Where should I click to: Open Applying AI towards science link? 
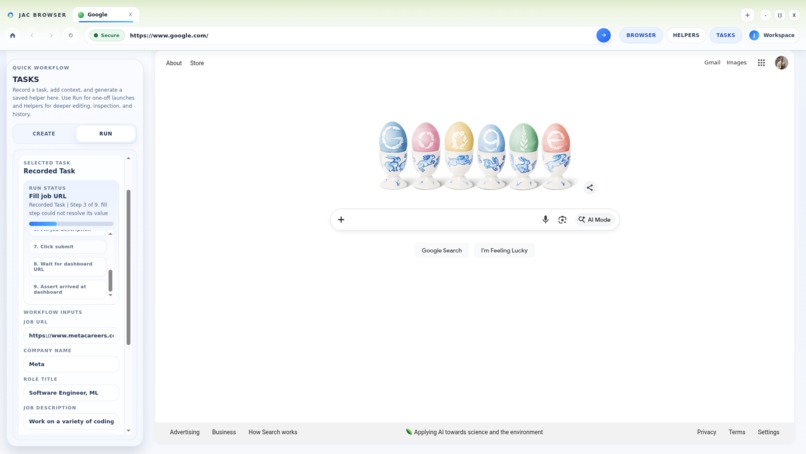point(474,432)
